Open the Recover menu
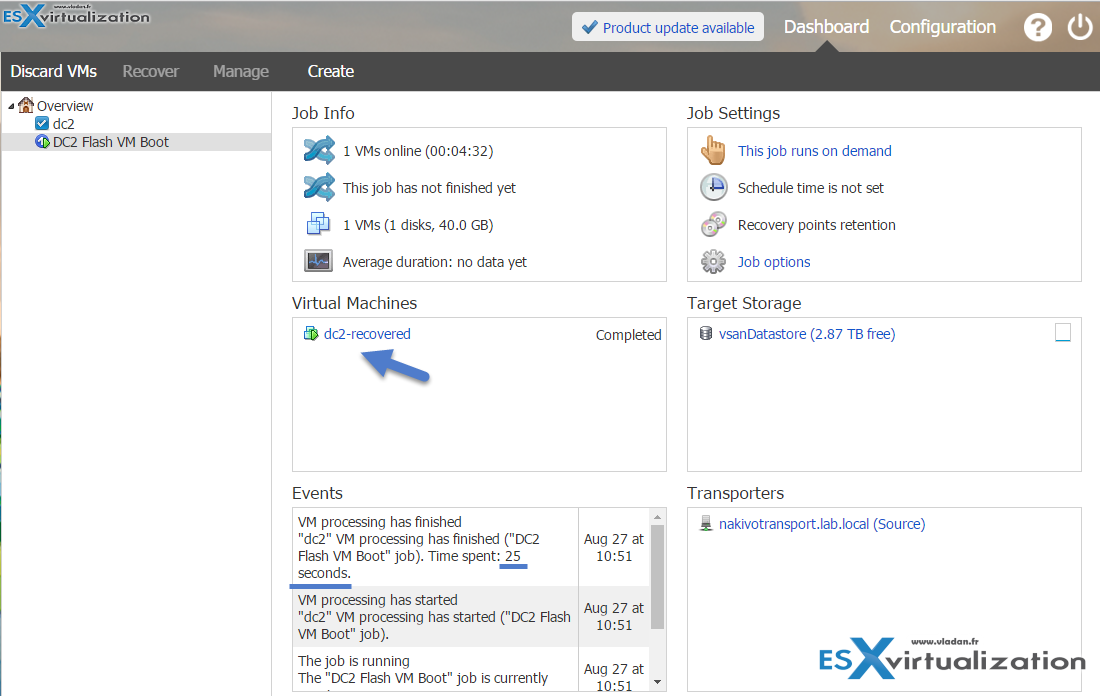1100x696 pixels. 151,72
